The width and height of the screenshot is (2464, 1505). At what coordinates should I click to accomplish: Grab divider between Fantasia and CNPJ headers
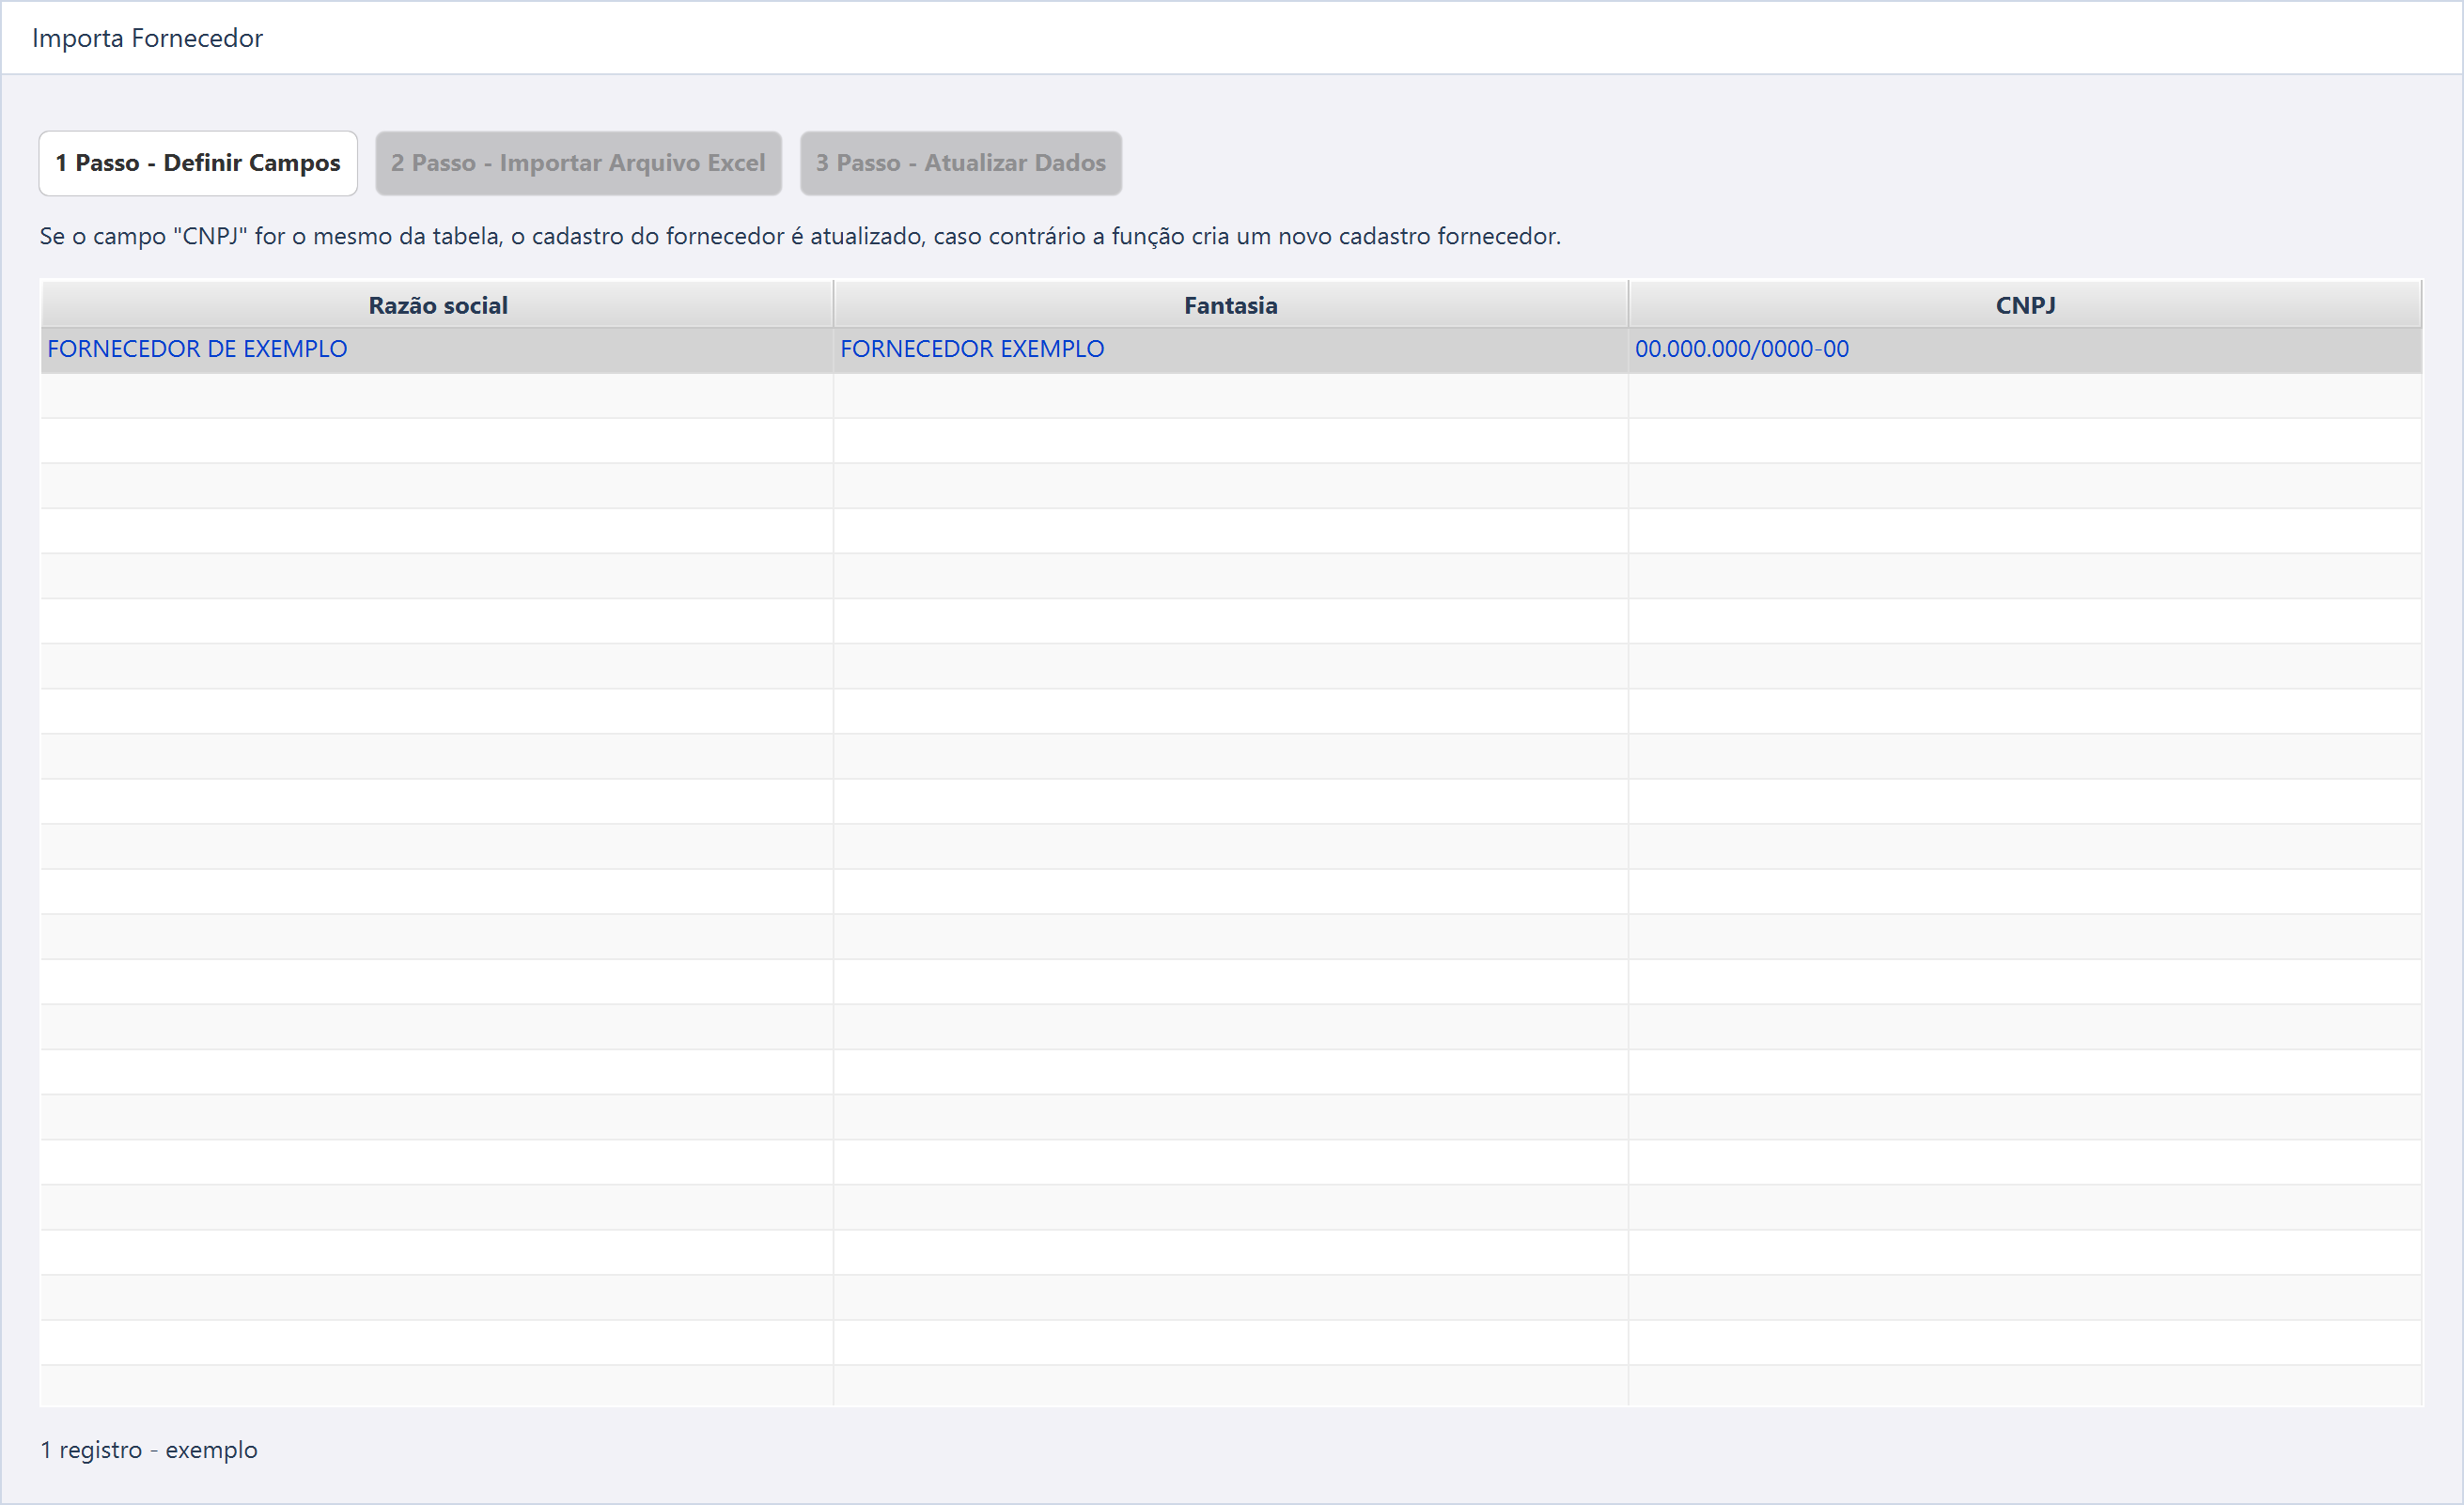click(x=1628, y=305)
